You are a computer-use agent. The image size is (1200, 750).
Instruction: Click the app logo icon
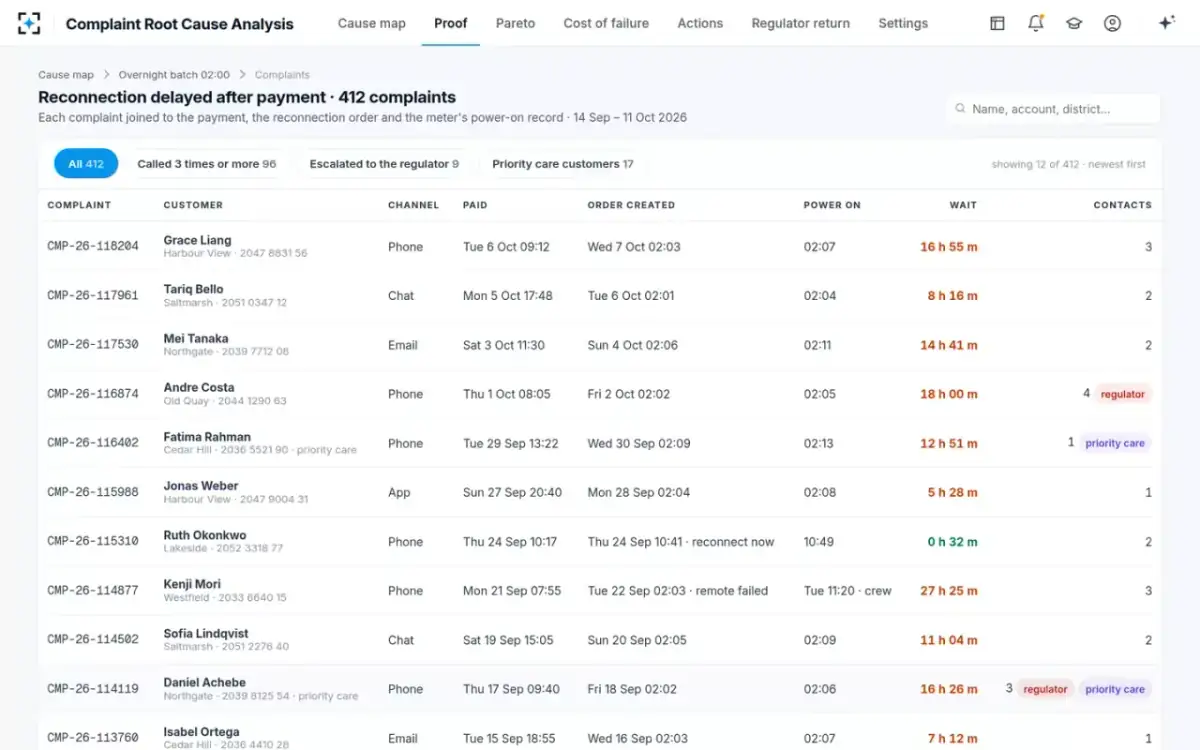click(29, 23)
